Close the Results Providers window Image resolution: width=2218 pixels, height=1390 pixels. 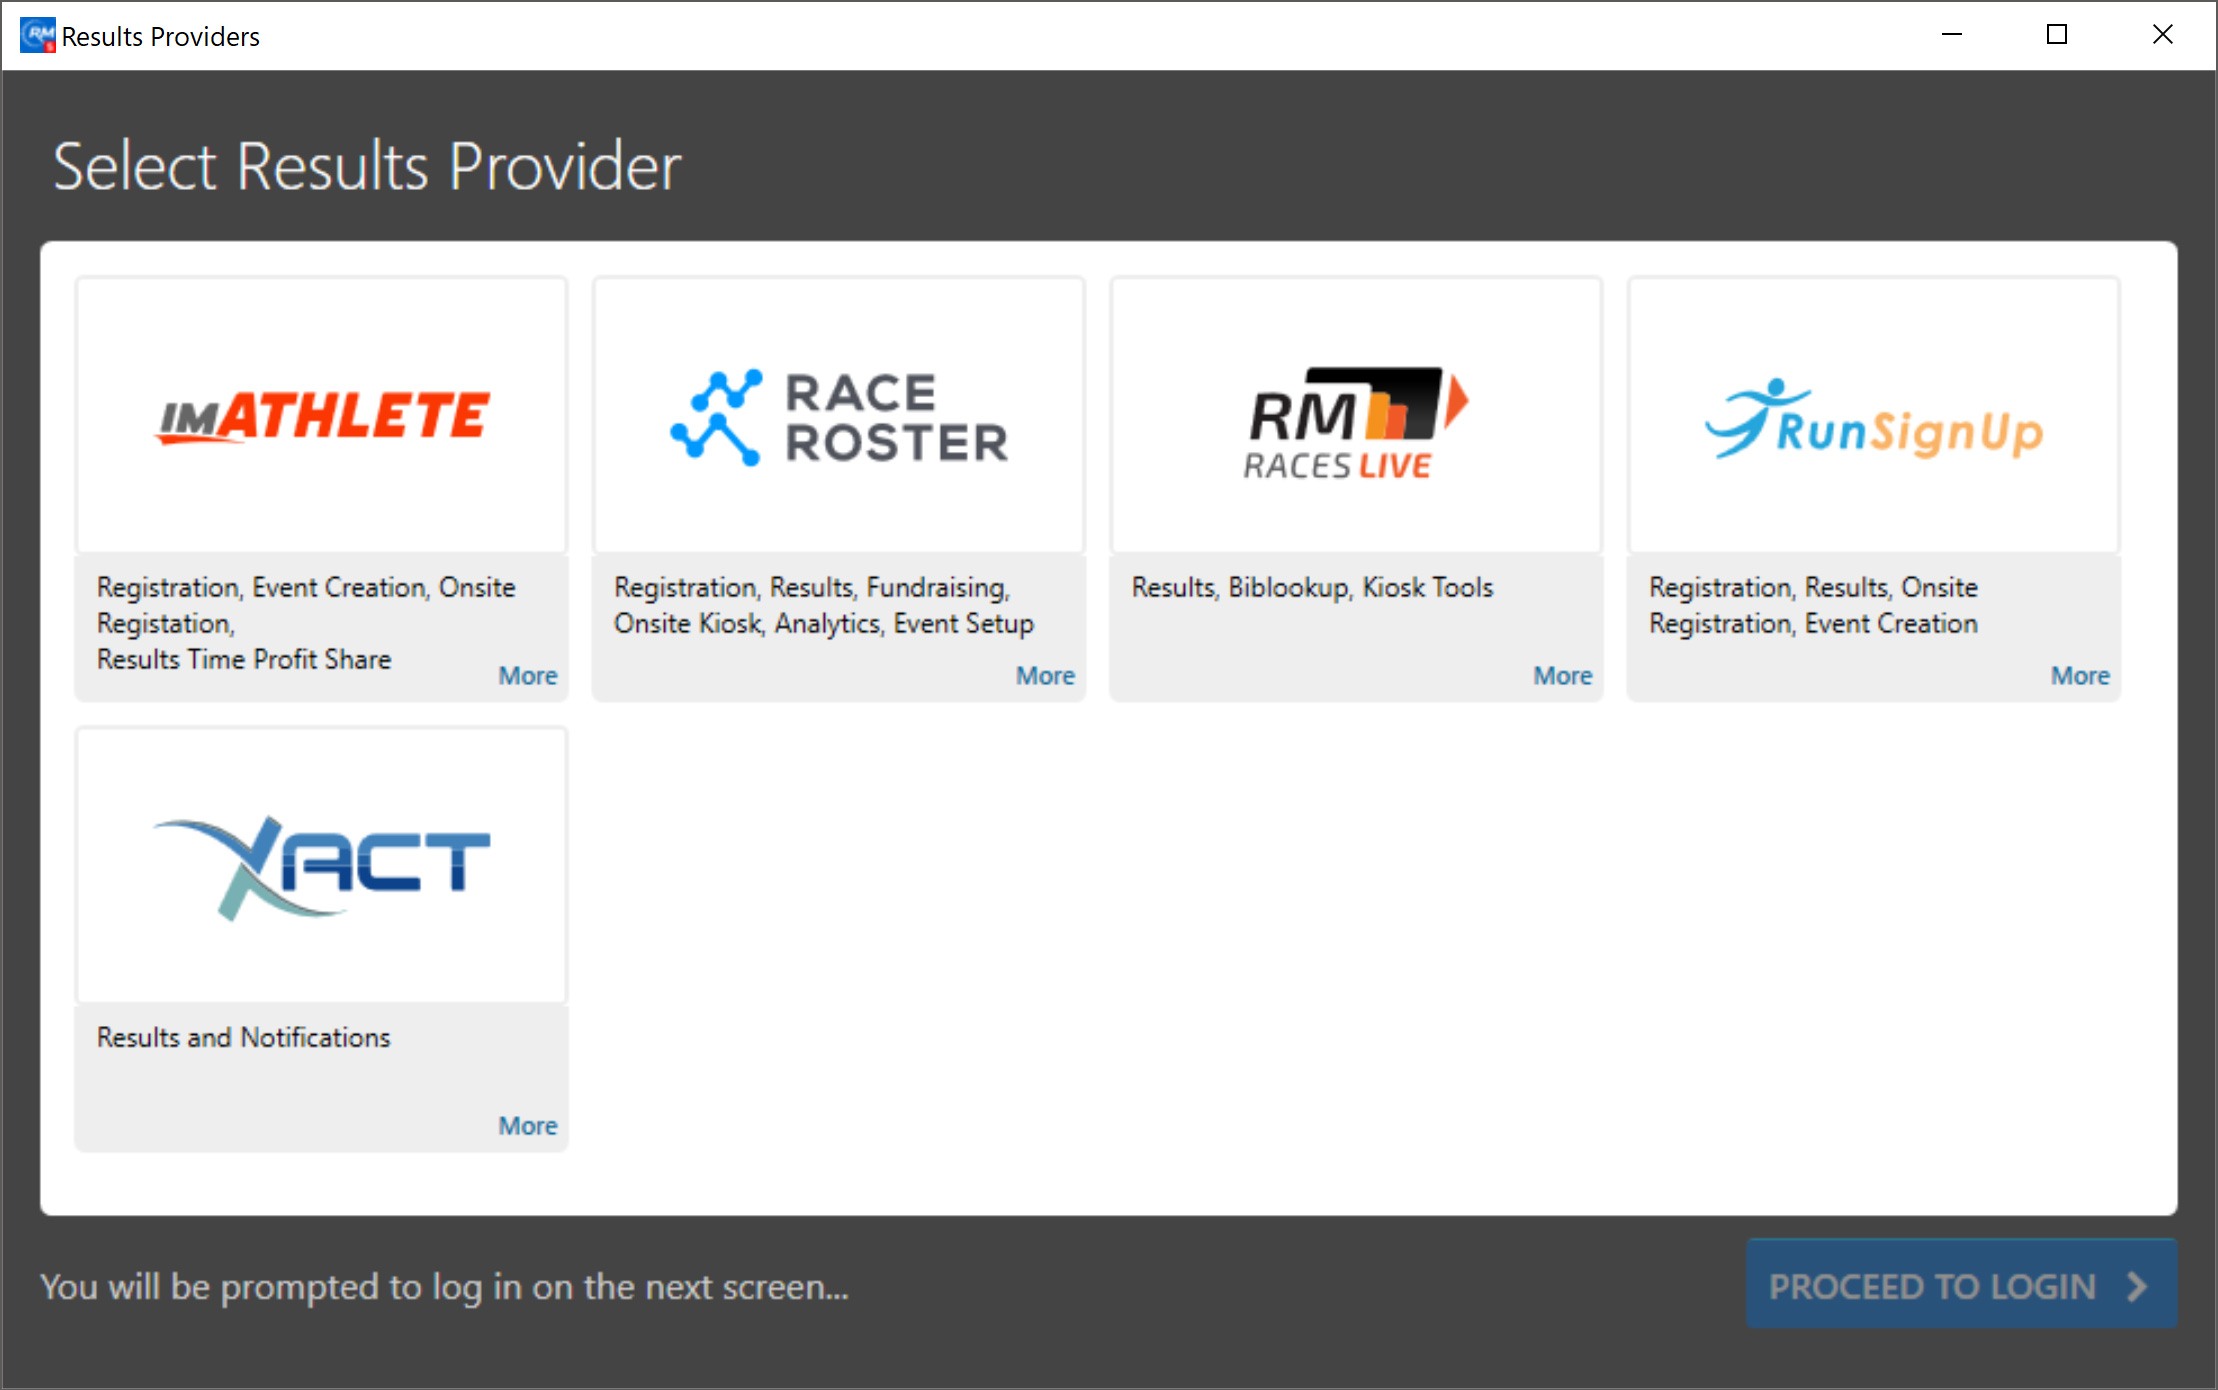[2162, 35]
